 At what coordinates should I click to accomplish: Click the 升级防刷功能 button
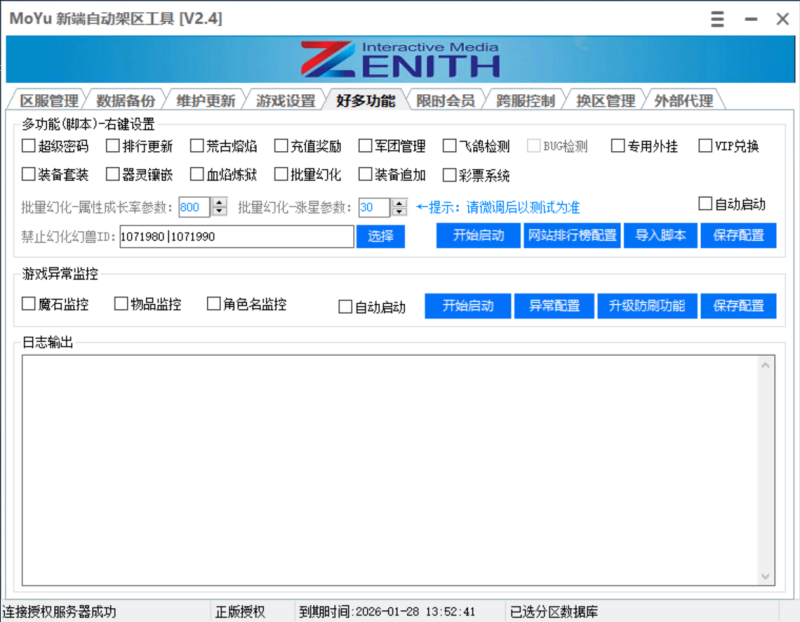pyautogui.click(x=647, y=306)
